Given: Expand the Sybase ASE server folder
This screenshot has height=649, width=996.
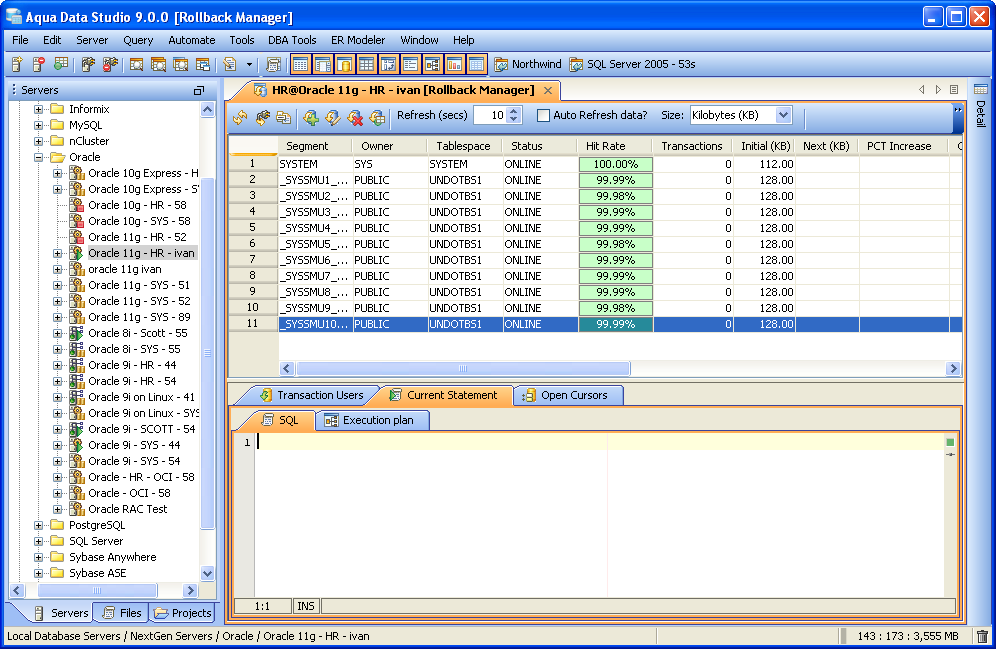Looking at the screenshot, I should coord(39,573).
